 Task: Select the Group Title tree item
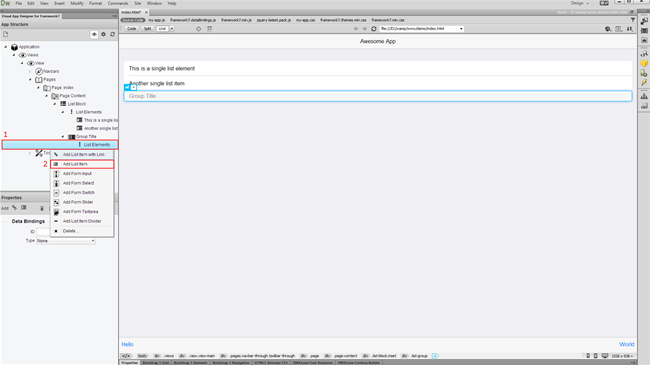pos(86,136)
